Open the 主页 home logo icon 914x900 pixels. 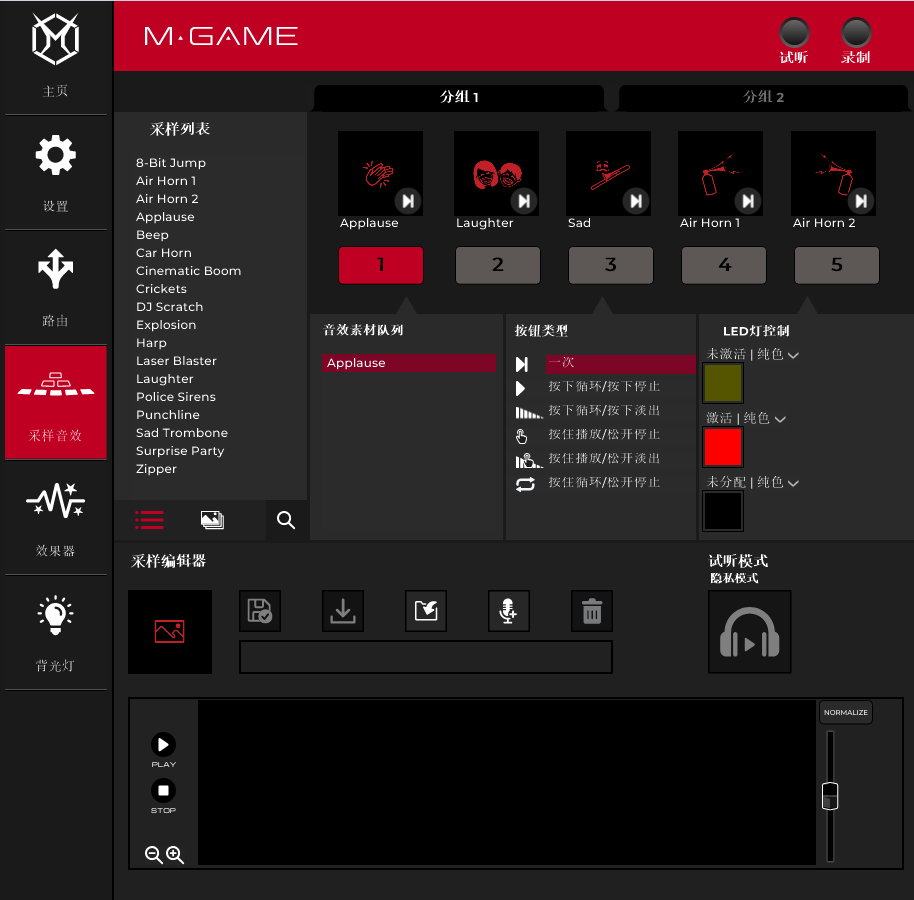click(x=55, y=39)
